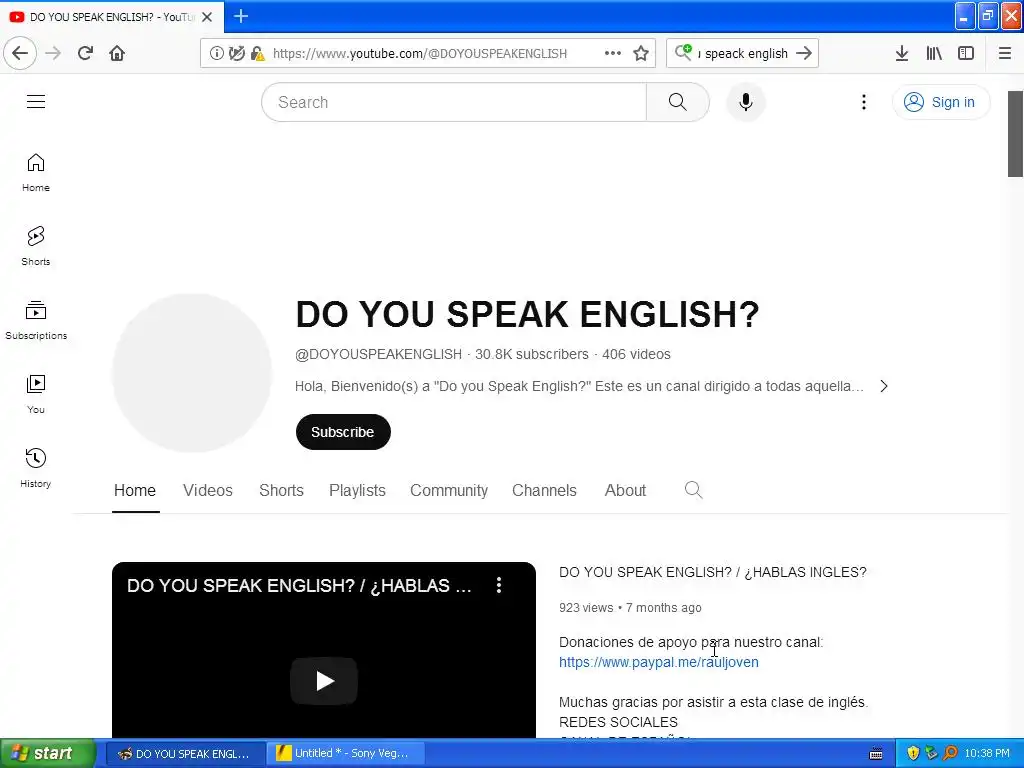
Task: Click the tracking protection shield icon
Action: tap(236, 53)
